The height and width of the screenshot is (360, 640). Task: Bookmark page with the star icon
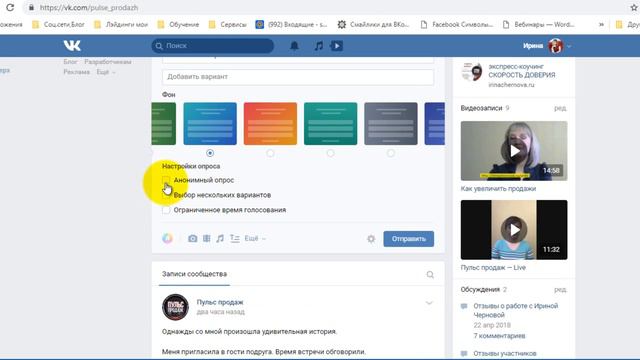point(634,7)
